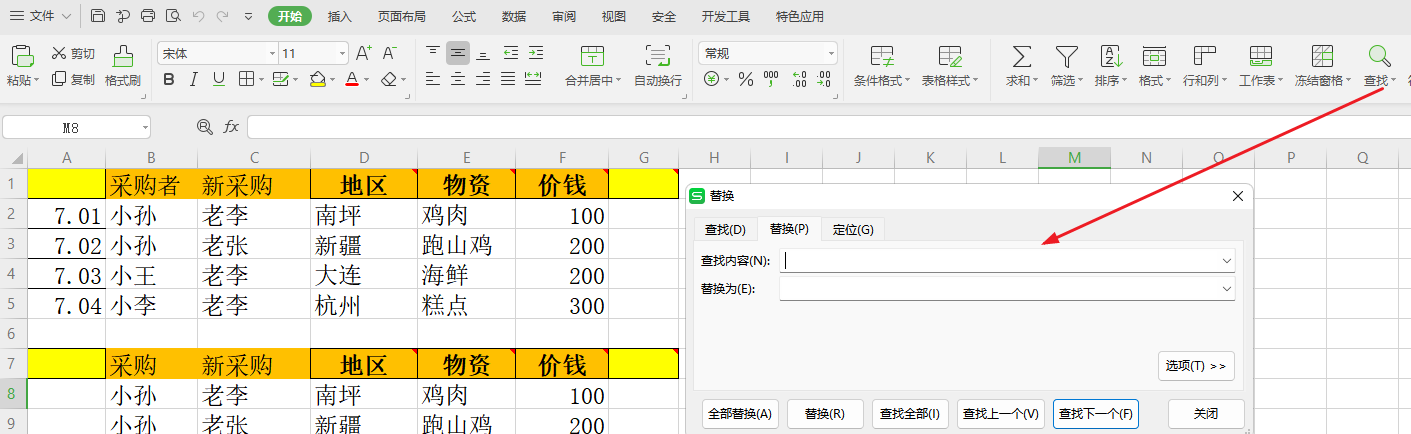Open the 替换为 history dropdown arrow
Viewport: 1411px width, 434px height.
[1227, 289]
